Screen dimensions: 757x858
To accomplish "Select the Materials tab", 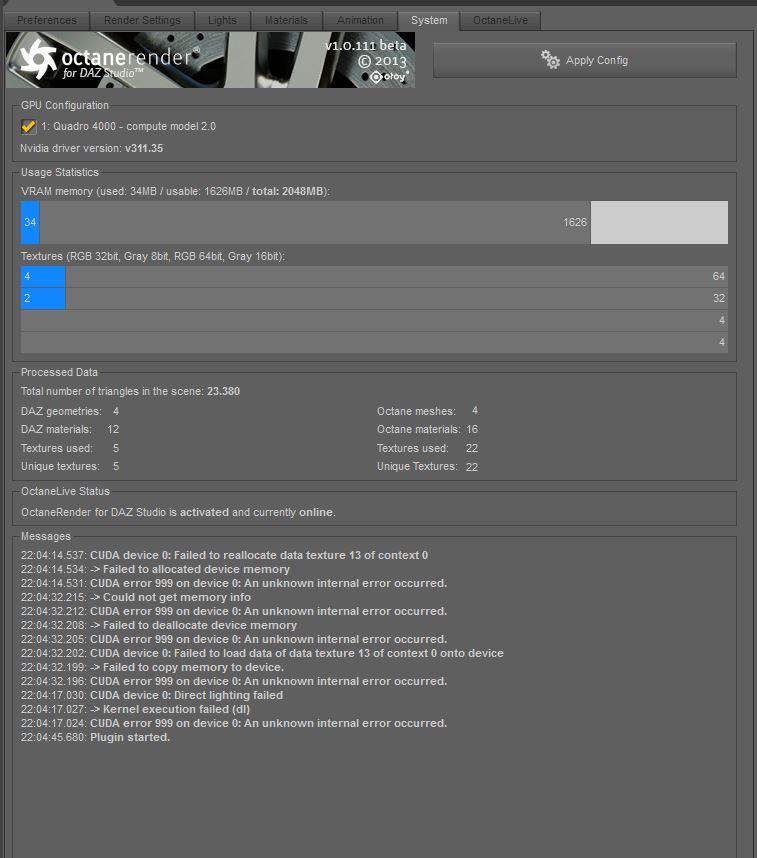I will click(x=286, y=20).
